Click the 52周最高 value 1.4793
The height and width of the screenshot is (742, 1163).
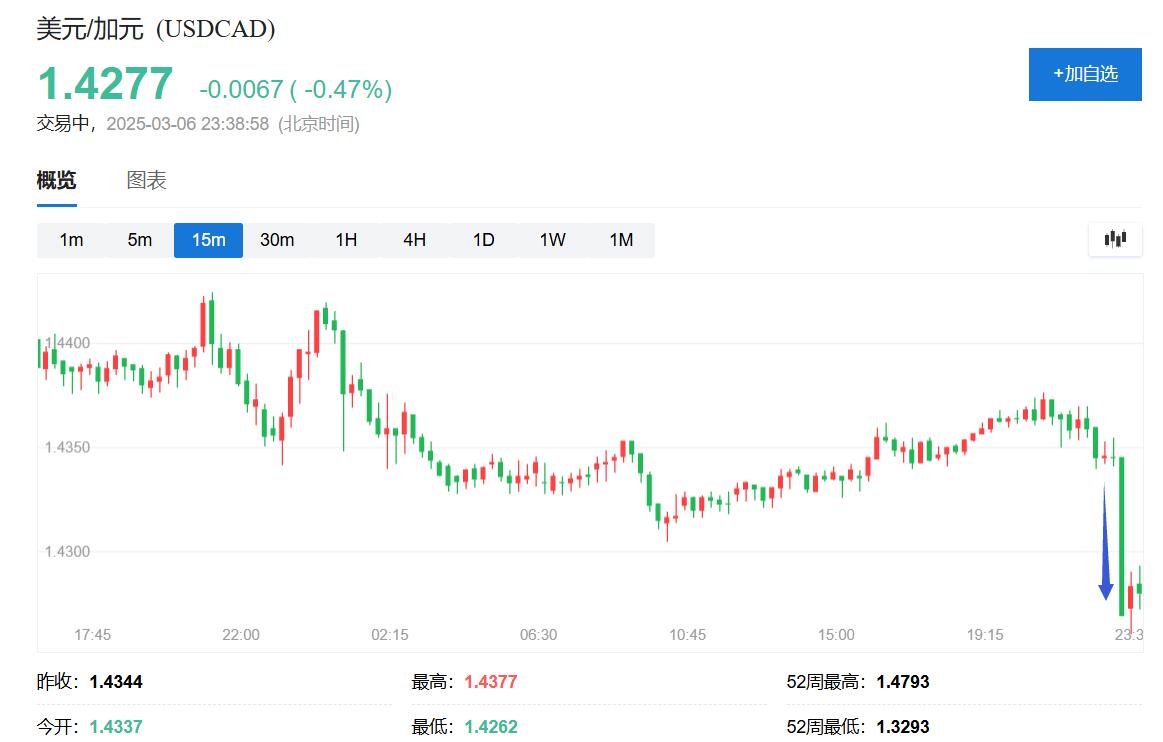903,682
